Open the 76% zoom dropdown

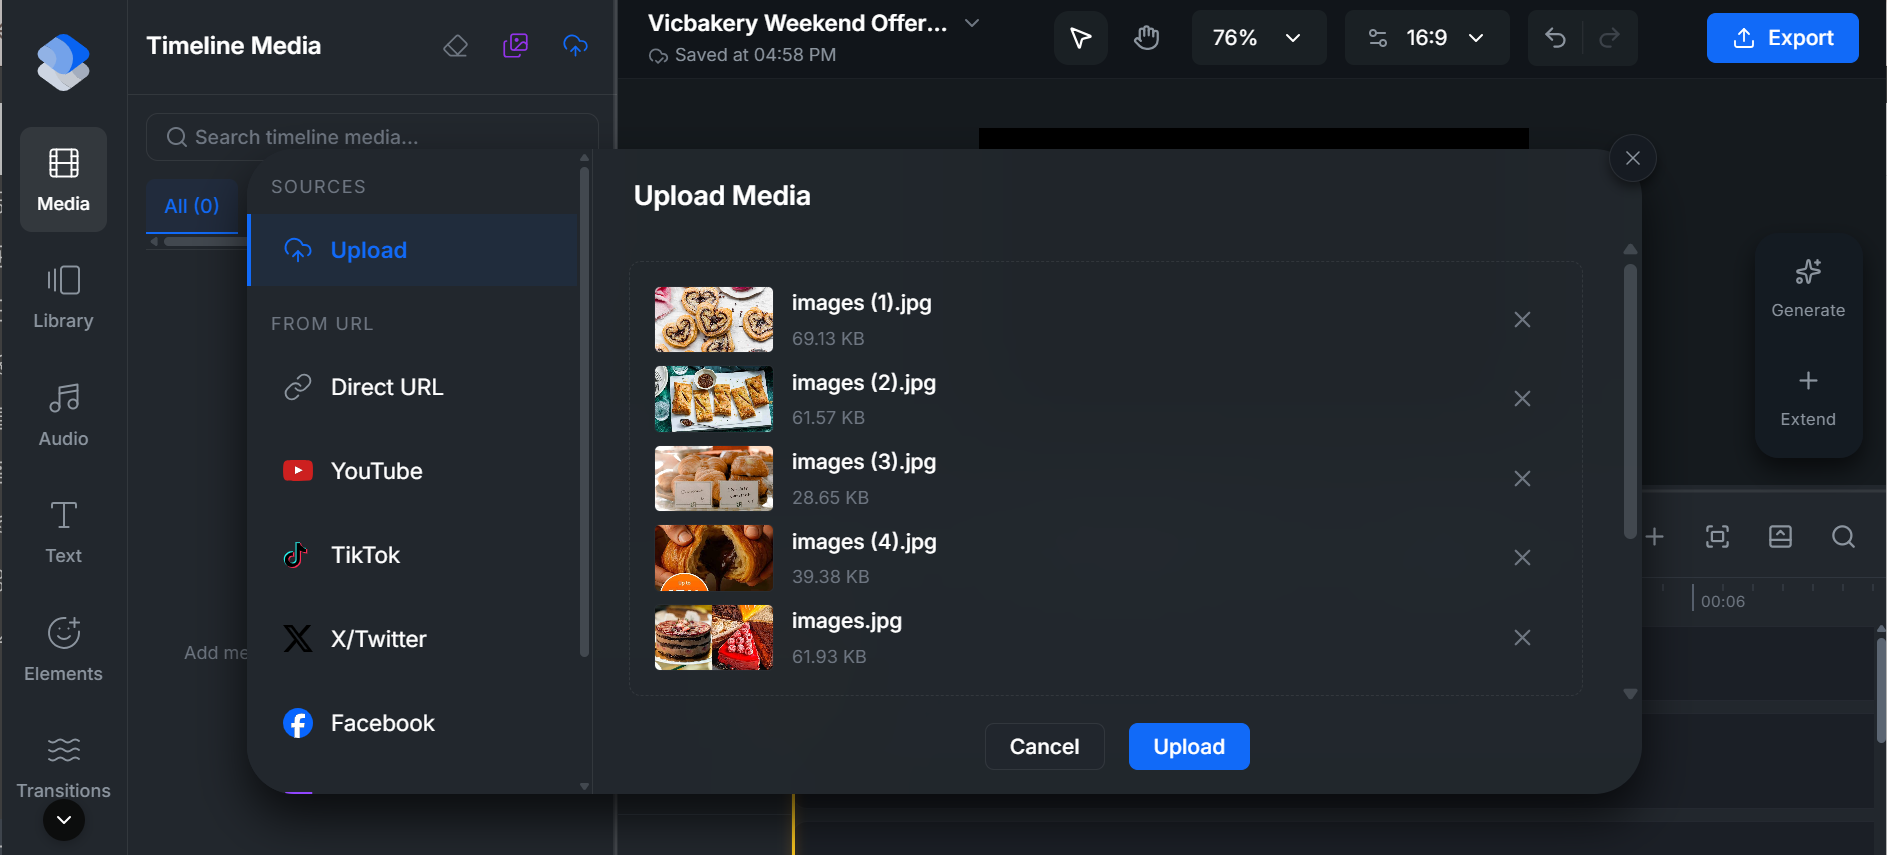(1259, 38)
